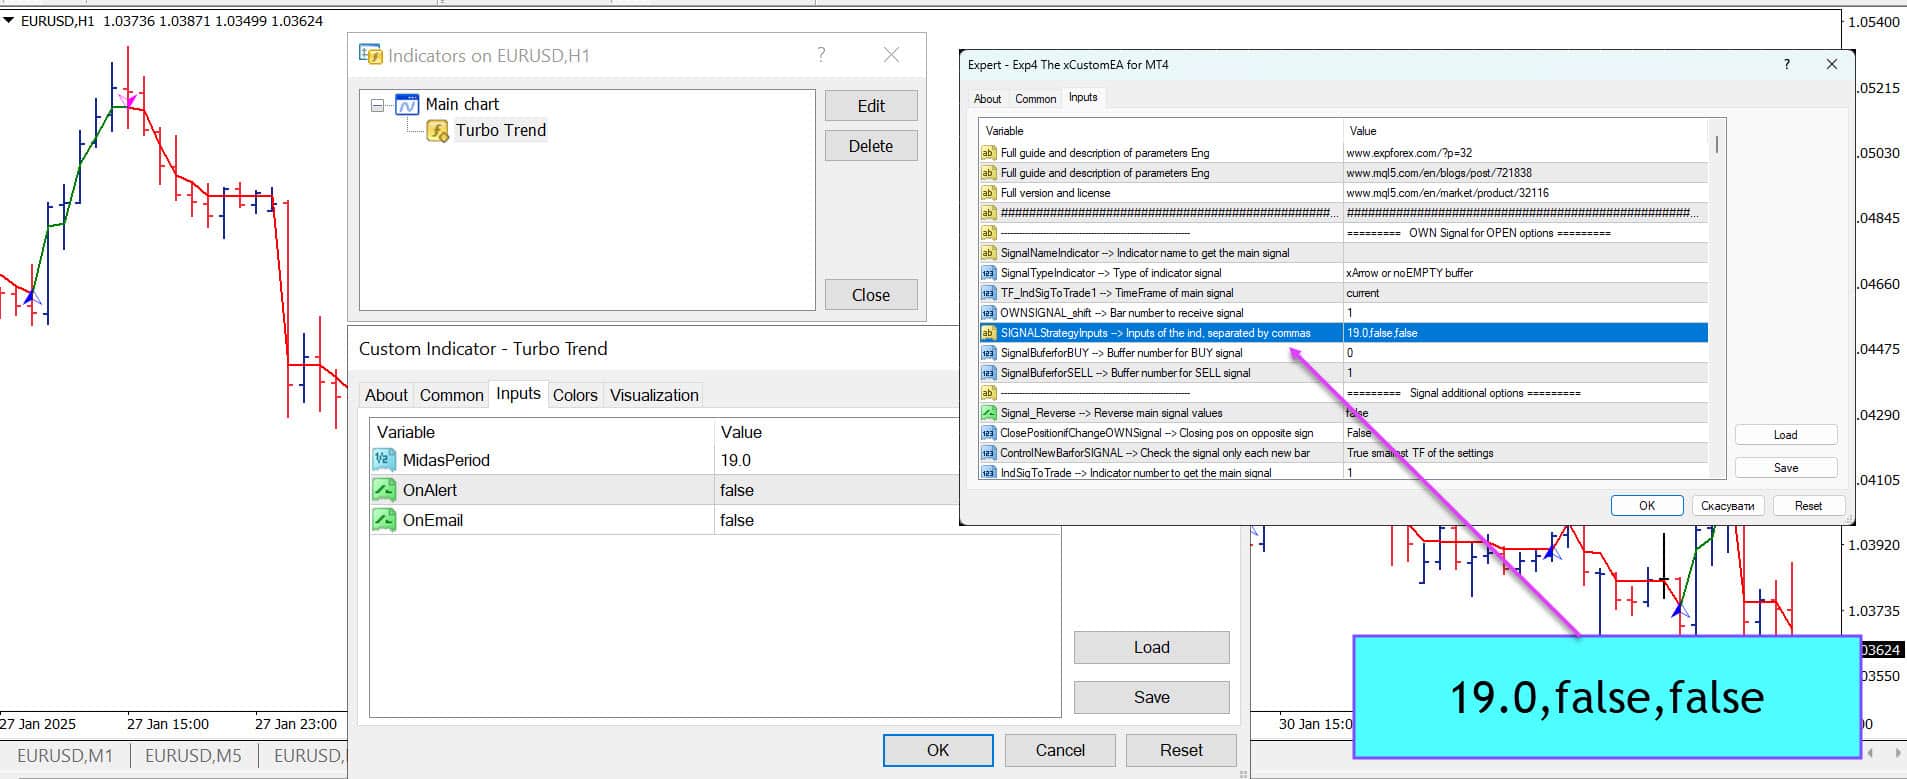Open the Visualization tab
The width and height of the screenshot is (1907, 779).
pyautogui.click(x=654, y=395)
